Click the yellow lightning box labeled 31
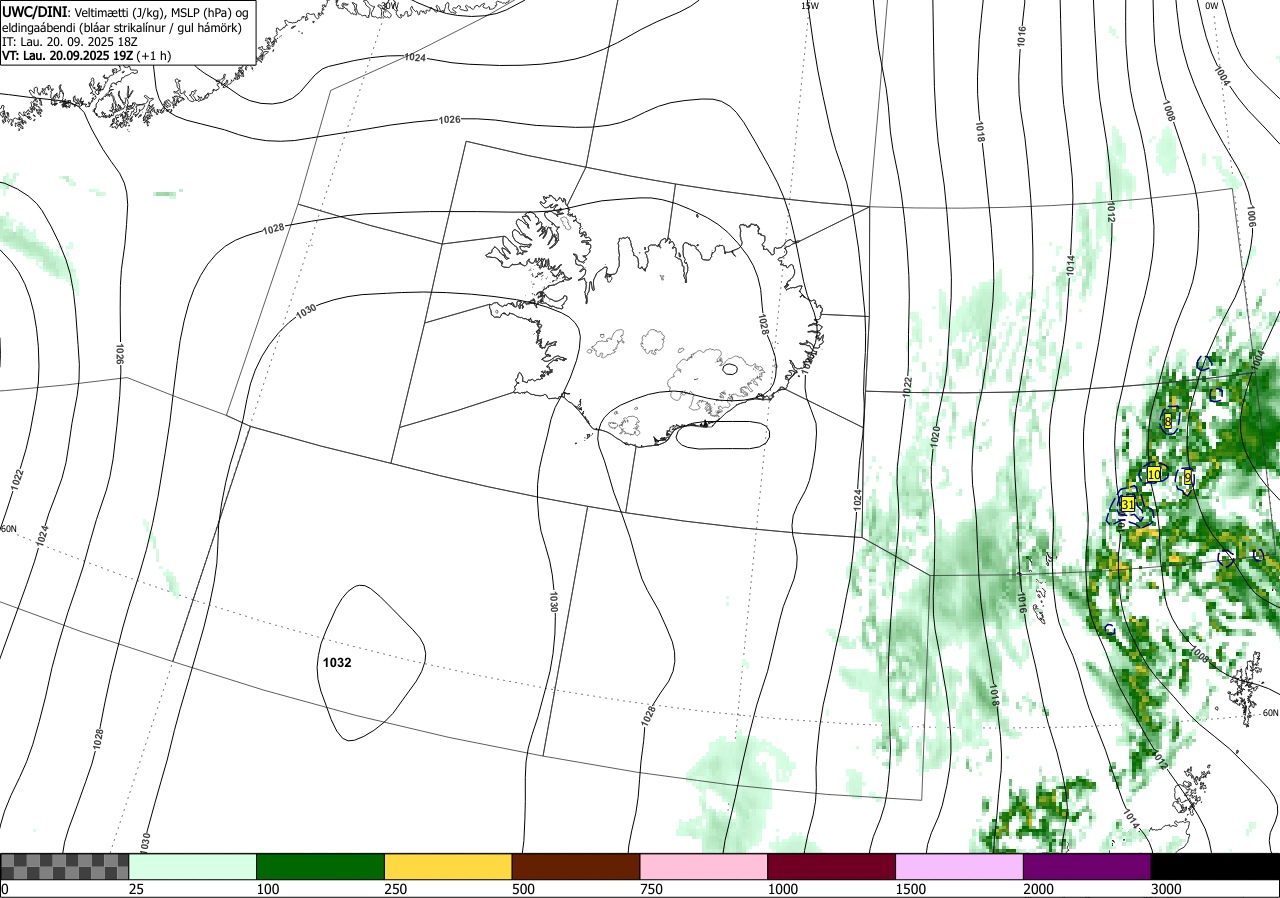The height and width of the screenshot is (898, 1280). point(1128,504)
